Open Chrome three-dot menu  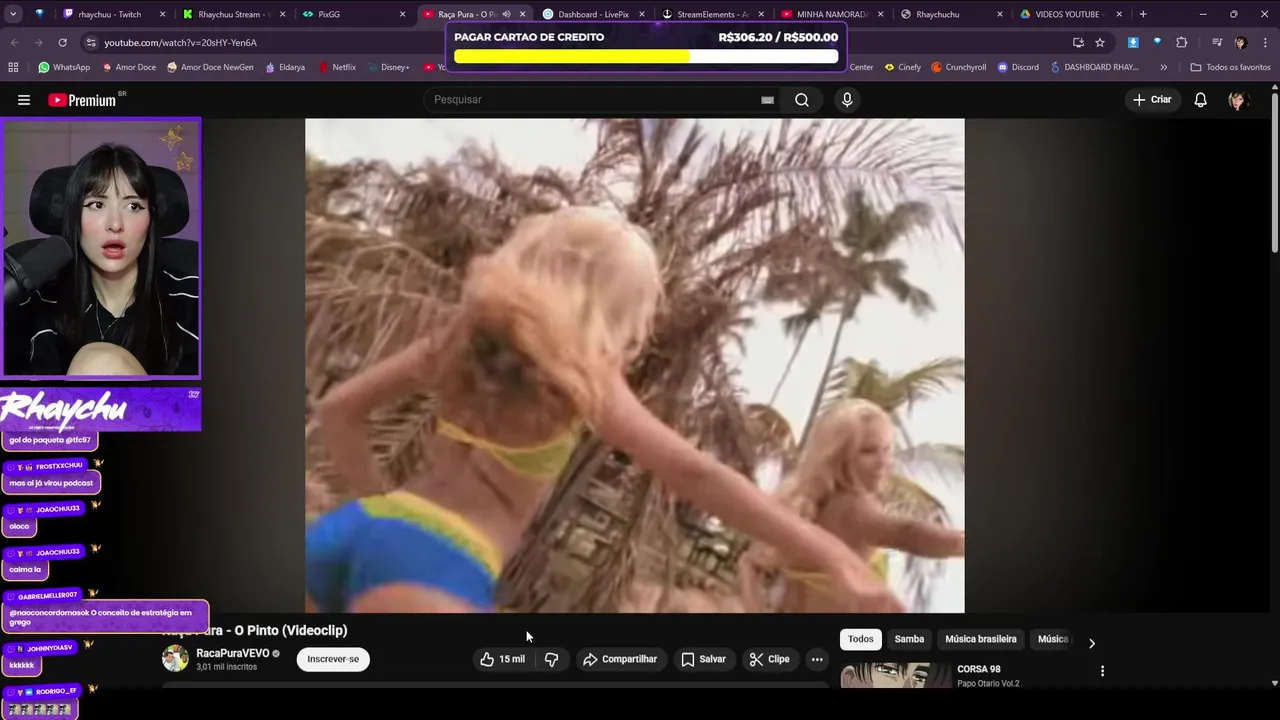pyautogui.click(x=1265, y=42)
